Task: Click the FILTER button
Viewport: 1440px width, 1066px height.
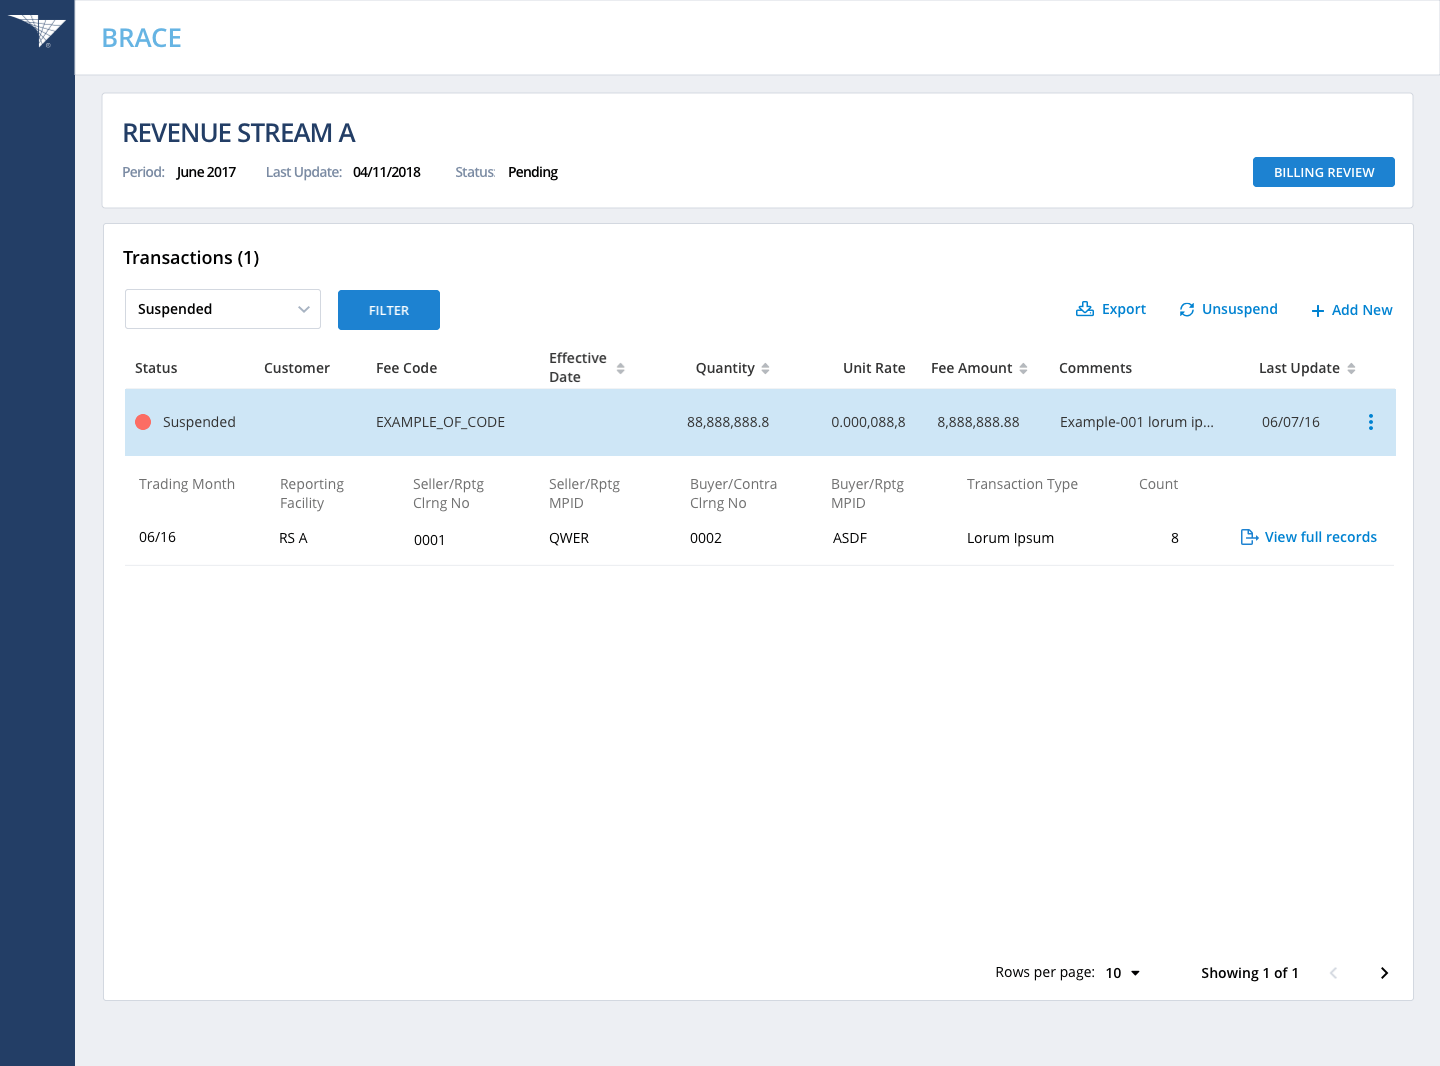Action: point(389,310)
